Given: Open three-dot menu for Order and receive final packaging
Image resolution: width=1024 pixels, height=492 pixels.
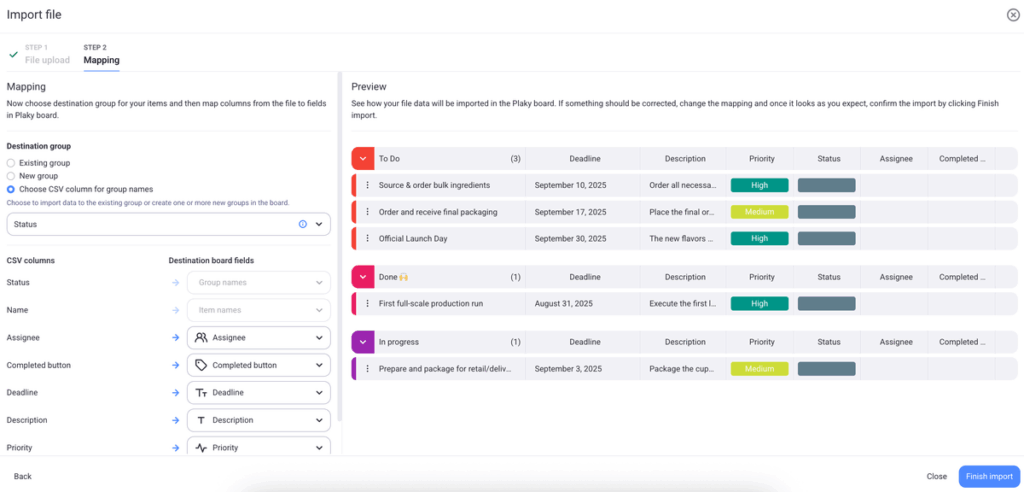Looking at the screenshot, I should click(367, 212).
